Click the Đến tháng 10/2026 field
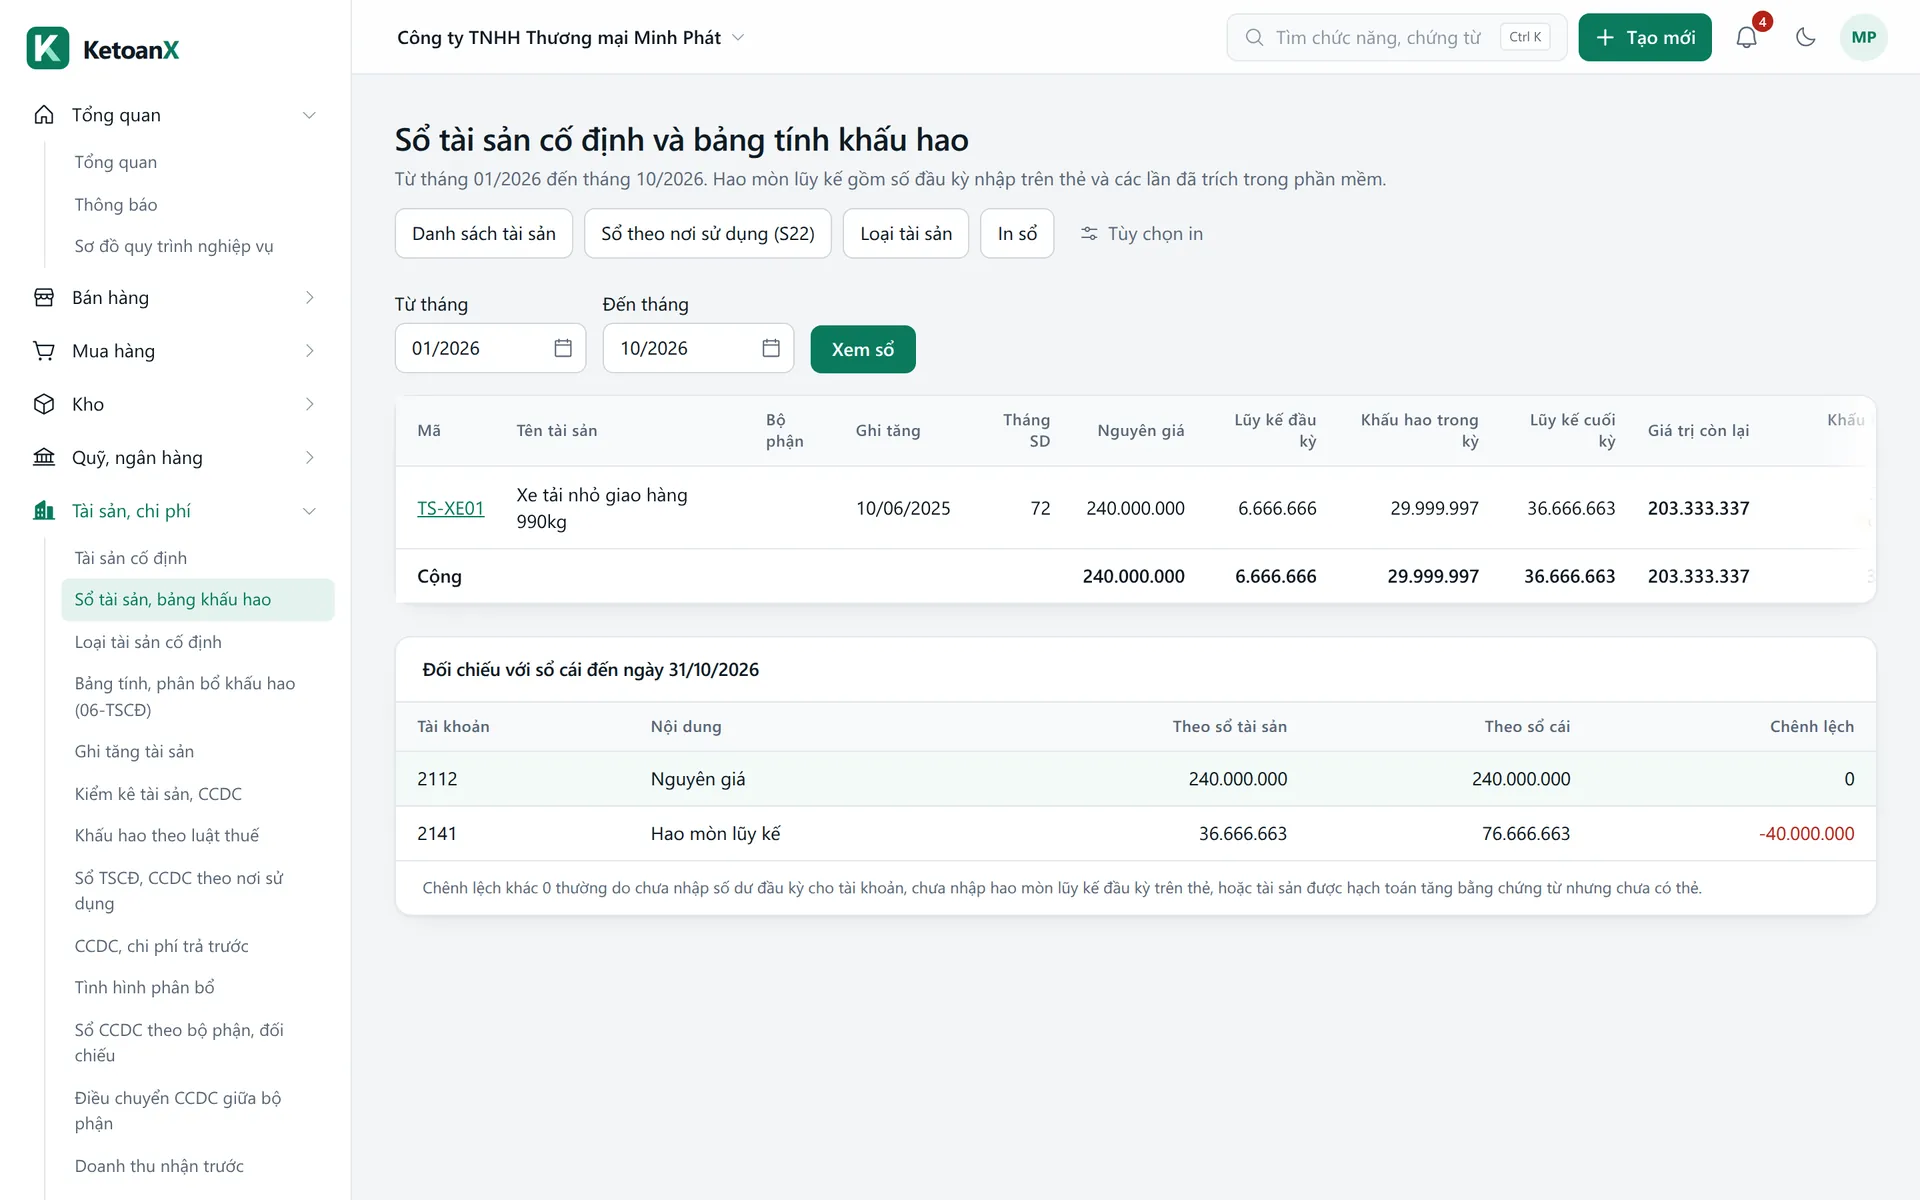This screenshot has width=1920, height=1200. [698, 348]
